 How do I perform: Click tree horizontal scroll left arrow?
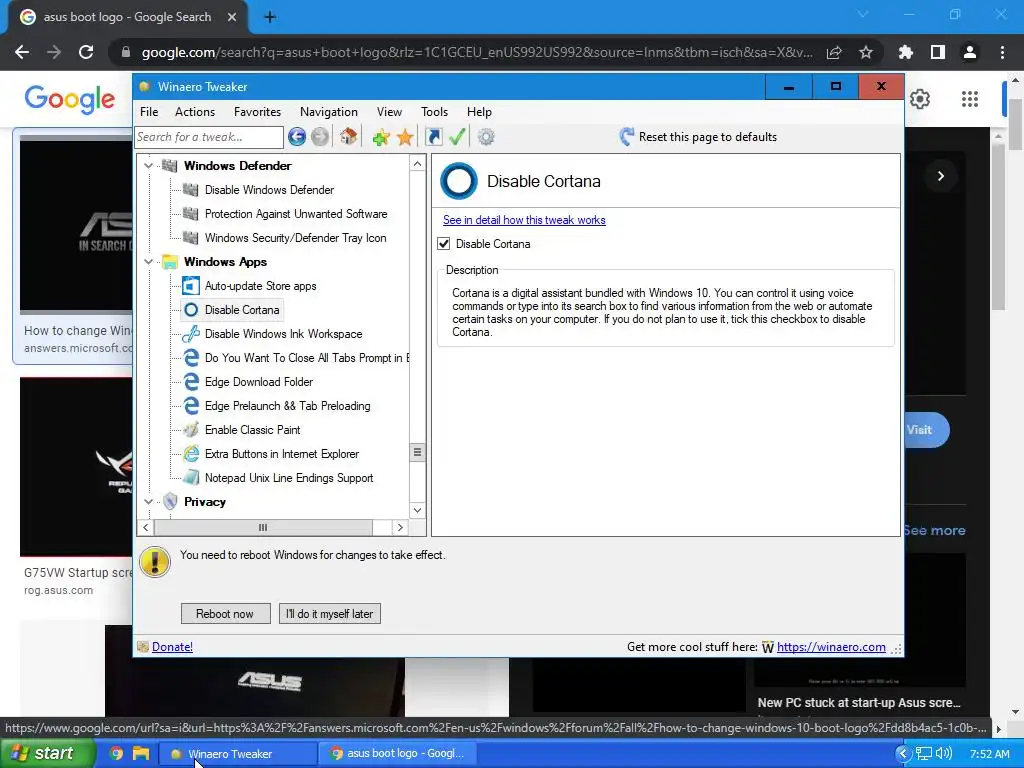click(146, 527)
